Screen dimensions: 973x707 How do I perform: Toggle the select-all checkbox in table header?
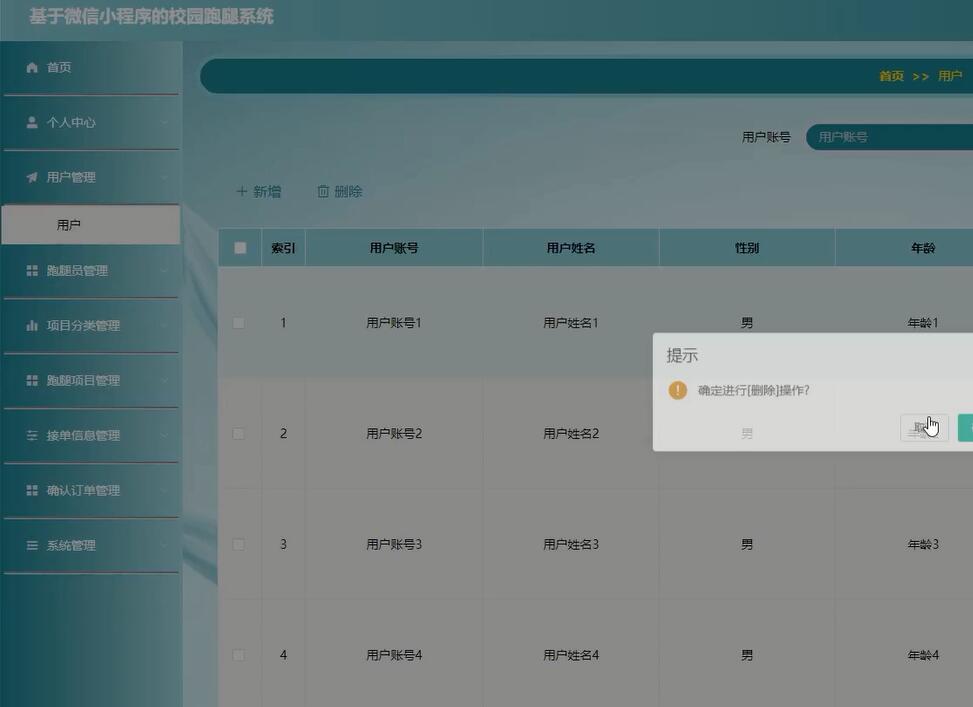238,247
